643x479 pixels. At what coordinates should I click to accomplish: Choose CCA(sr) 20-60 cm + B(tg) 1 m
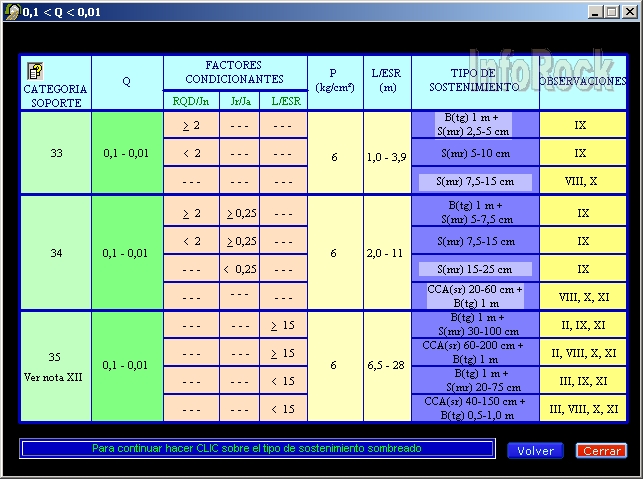click(475, 296)
